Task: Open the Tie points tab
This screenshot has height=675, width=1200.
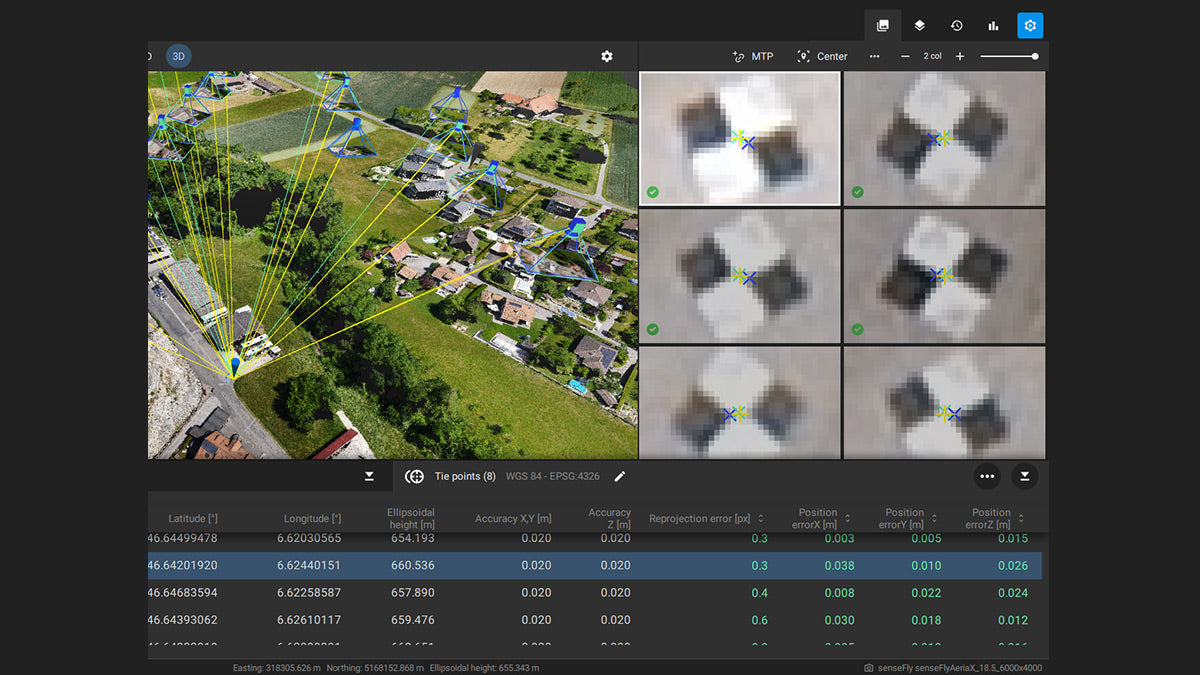Action: click(464, 477)
